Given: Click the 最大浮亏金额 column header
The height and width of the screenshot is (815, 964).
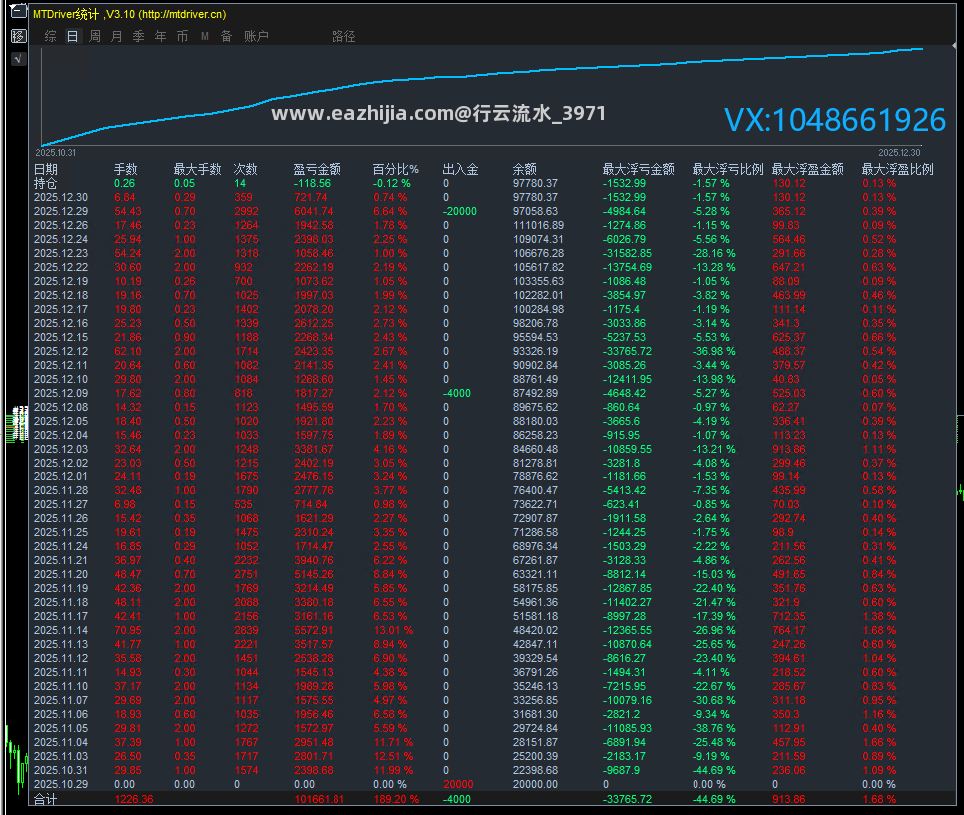Looking at the screenshot, I should 639,170.
